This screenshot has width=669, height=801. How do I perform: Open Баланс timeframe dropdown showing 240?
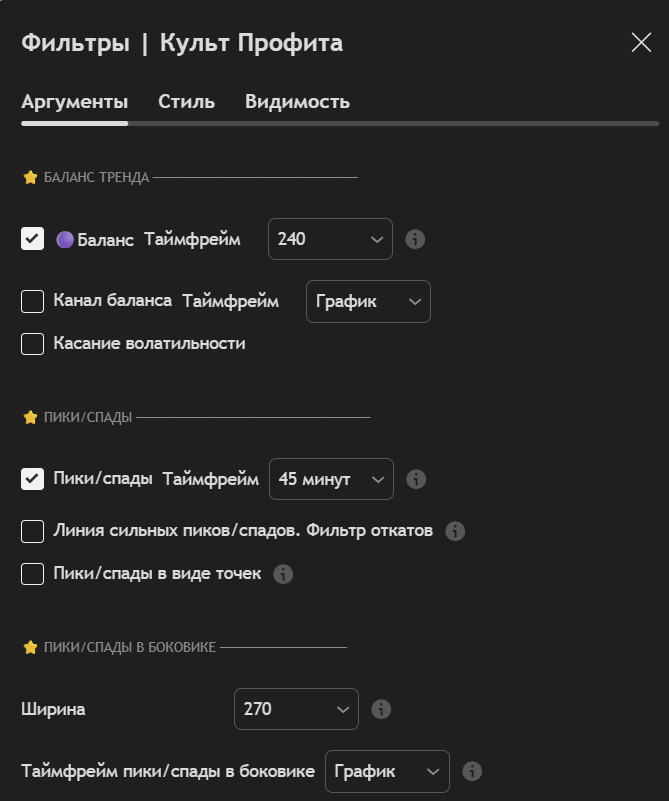coord(330,240)
